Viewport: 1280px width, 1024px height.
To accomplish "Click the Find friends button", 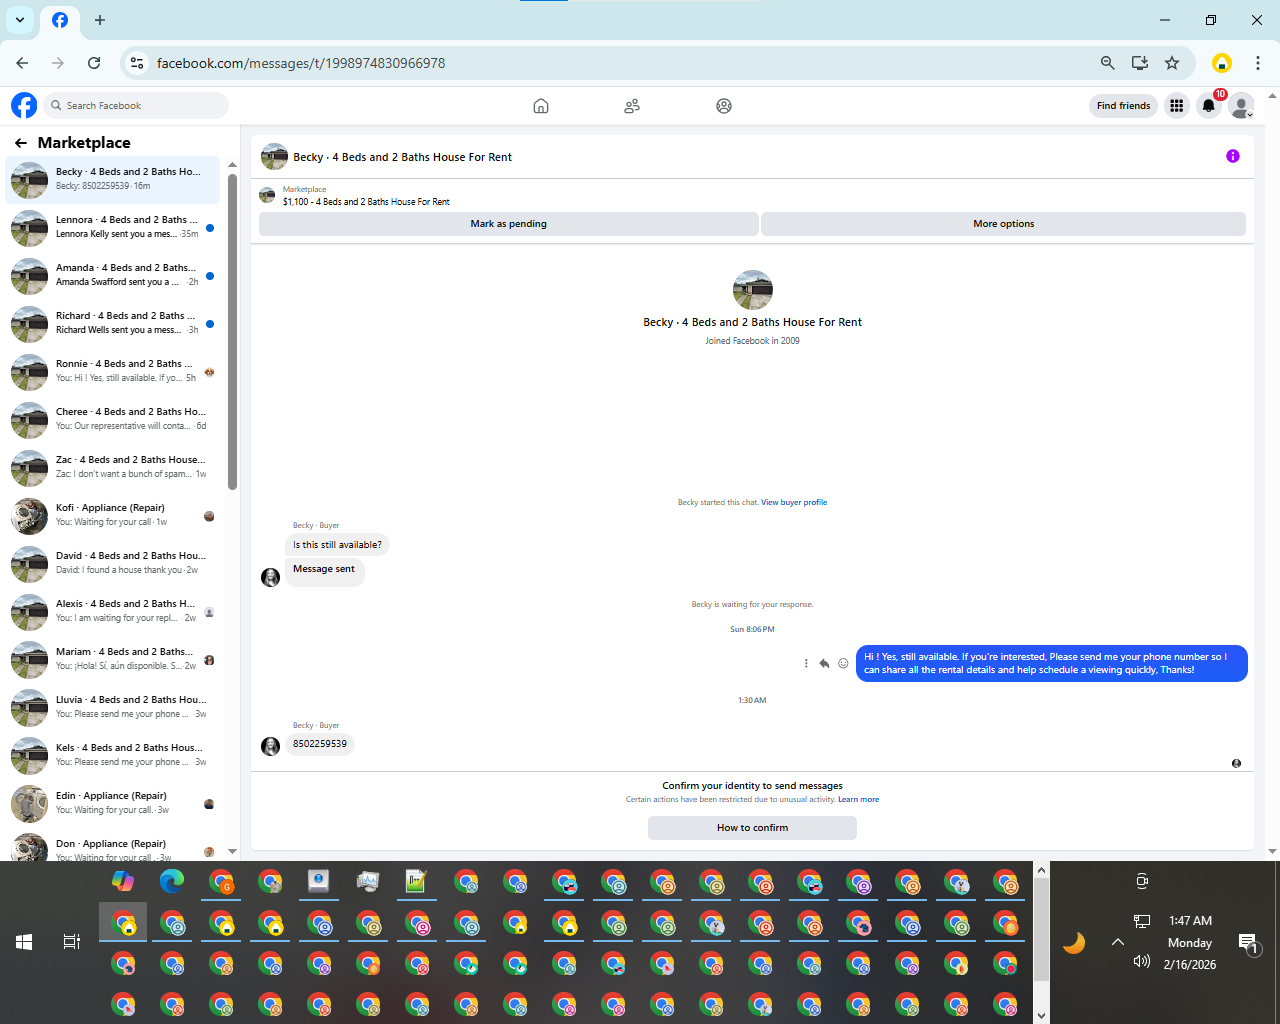I will (x=1123, y=106).
